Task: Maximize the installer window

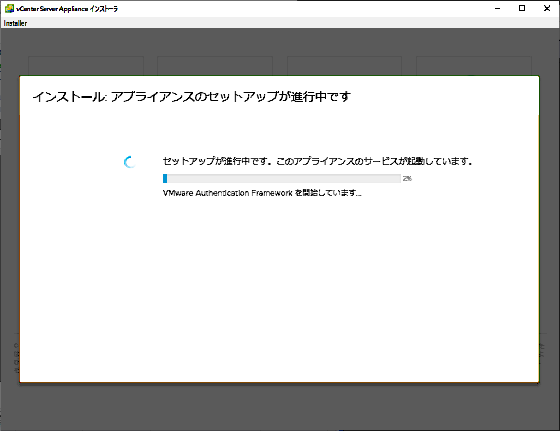Action: click(522, 8)
